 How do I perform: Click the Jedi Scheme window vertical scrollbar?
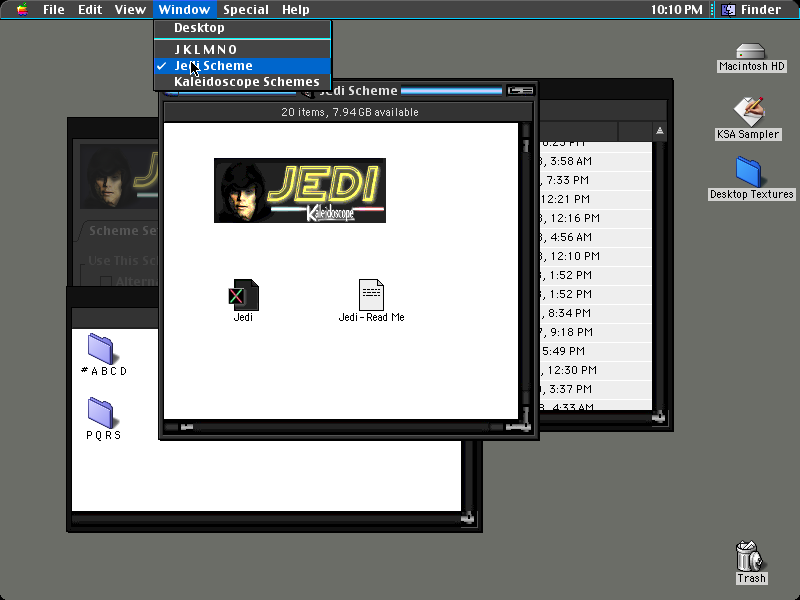click(526, 271)
